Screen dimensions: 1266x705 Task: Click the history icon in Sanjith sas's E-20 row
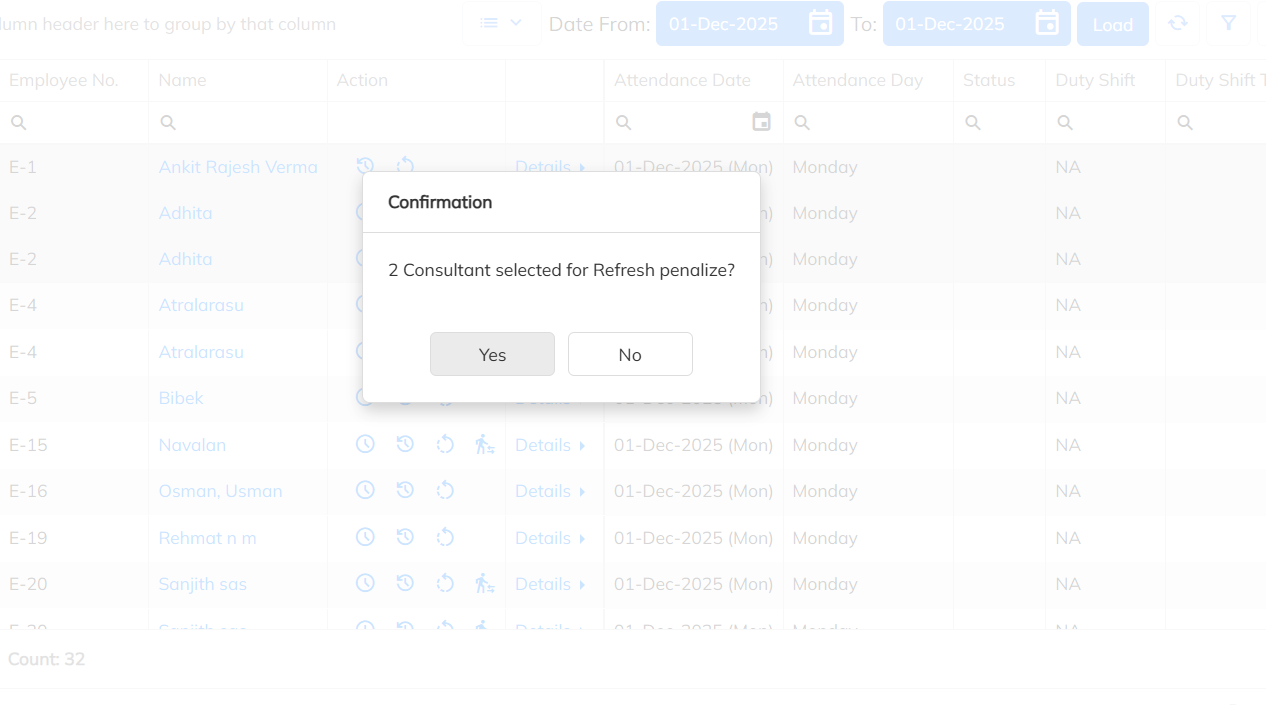(405, 583)
